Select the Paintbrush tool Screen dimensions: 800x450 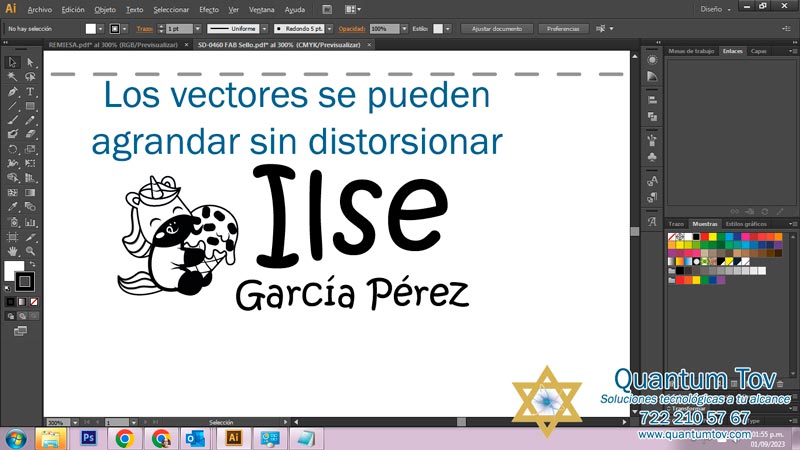[12, 120]
